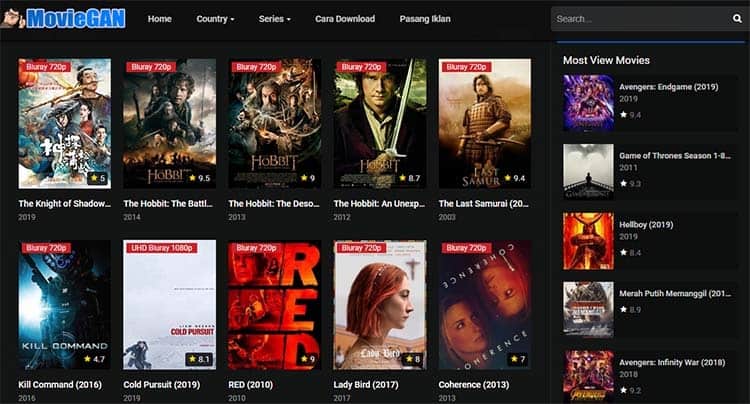Open Merah Putih Memanggil sidebar thumbnail
Image resolution: width=750 pixels, height=404 pixels.
click(x=588, y=310)
